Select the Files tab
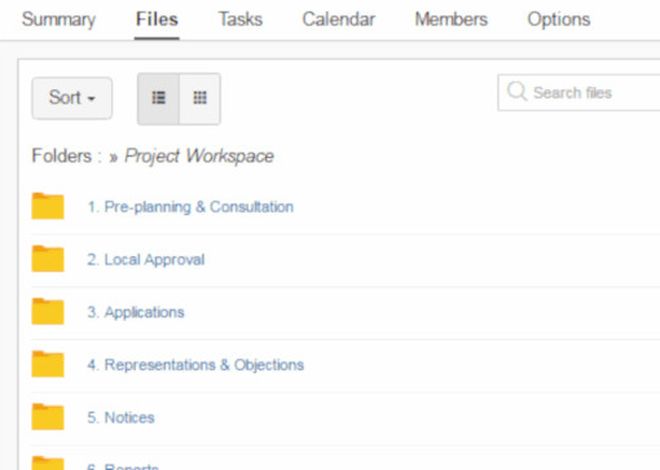Viewport: 660px width, 470px height. (157, 19)
